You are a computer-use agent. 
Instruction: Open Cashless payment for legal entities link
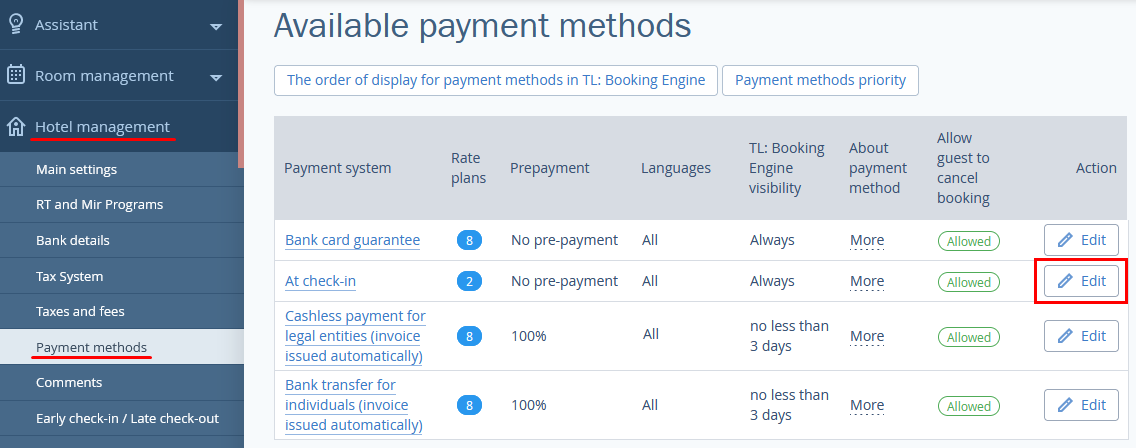(355, 336)
